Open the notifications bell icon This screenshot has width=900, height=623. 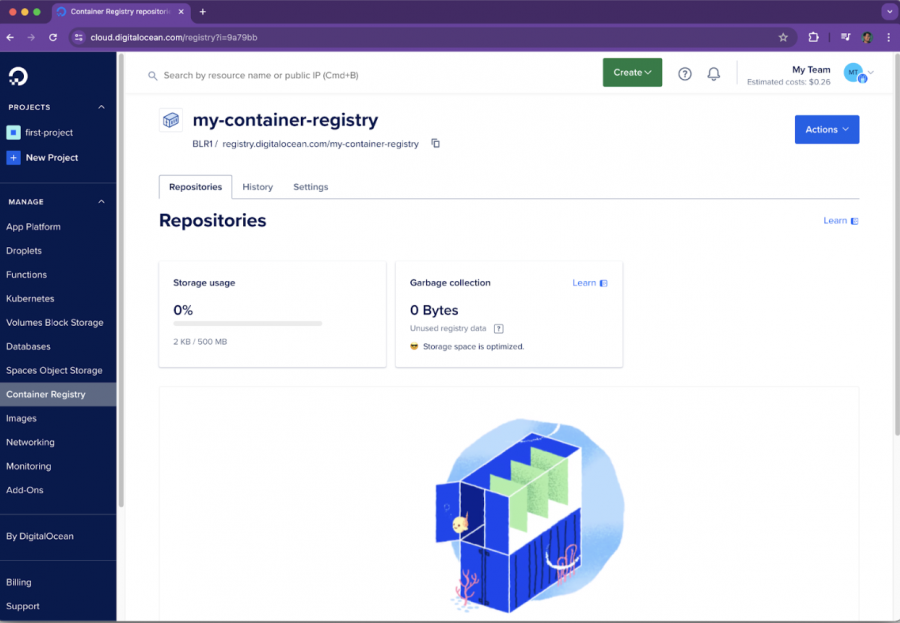(714, 73)
